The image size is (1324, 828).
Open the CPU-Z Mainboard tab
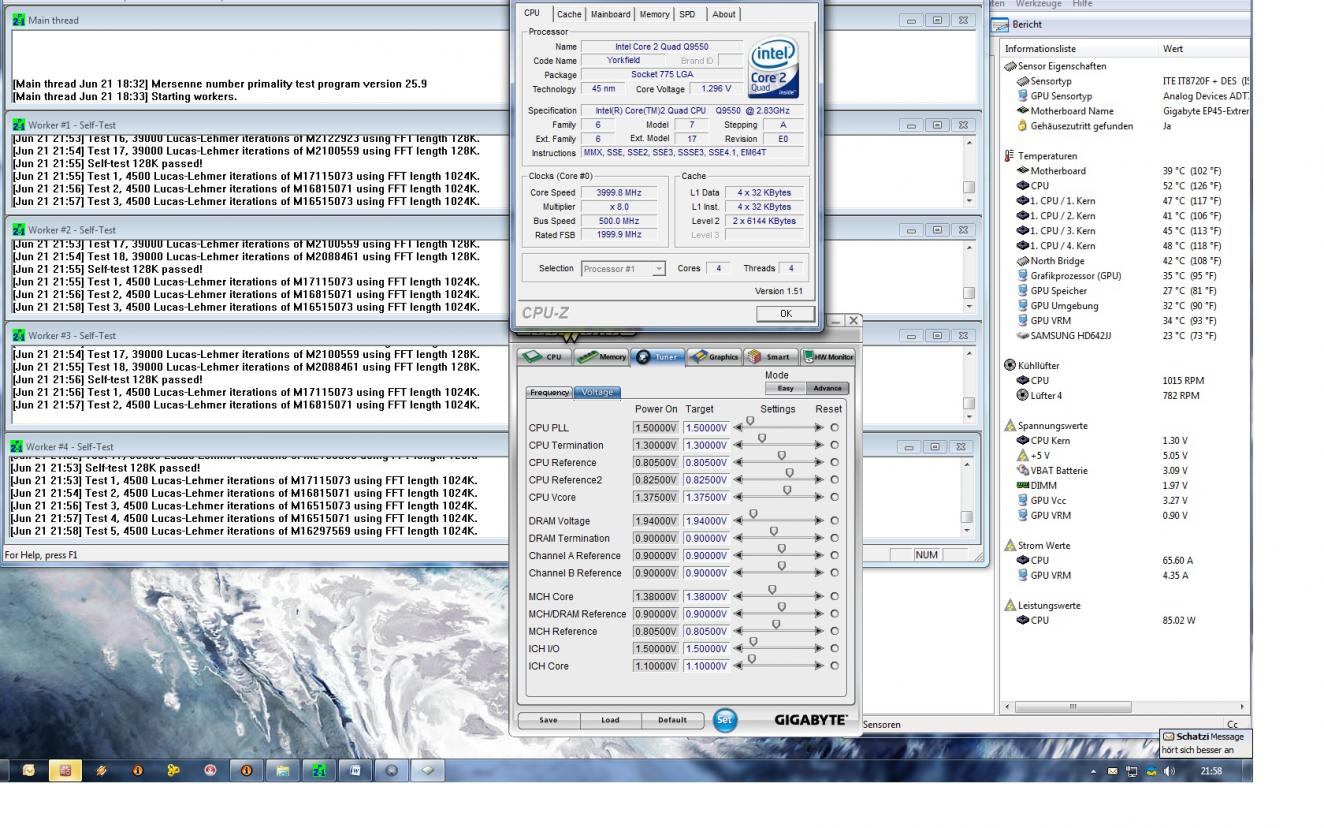point(611,14)
